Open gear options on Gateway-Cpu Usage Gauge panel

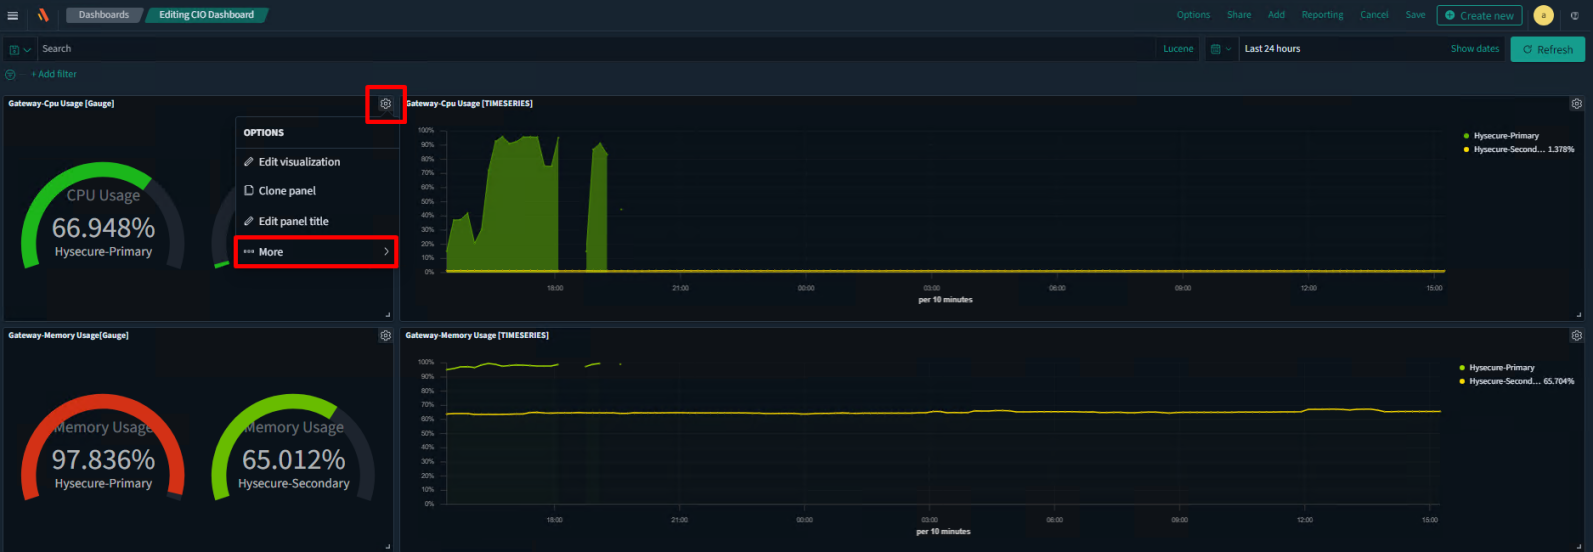point(386,104)
